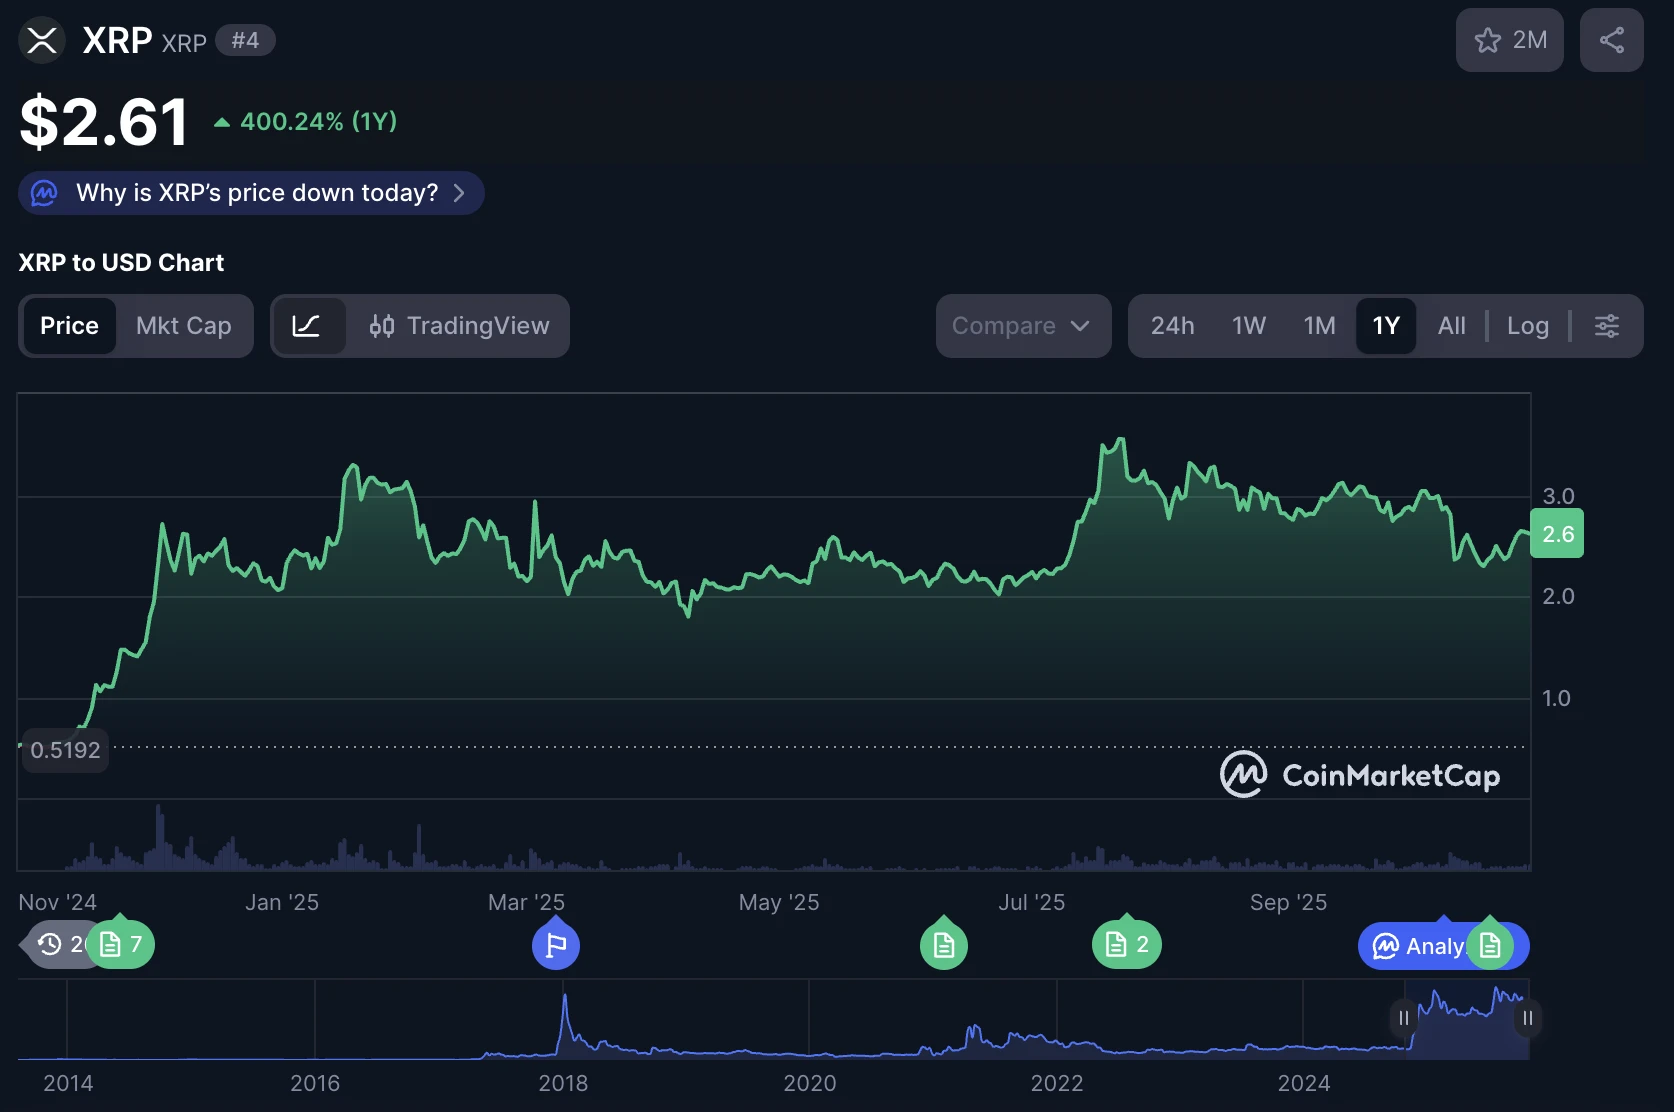Open the green news marker near May '25
The width and height of the screenshot is (1674, 1112).
(943, 944)
